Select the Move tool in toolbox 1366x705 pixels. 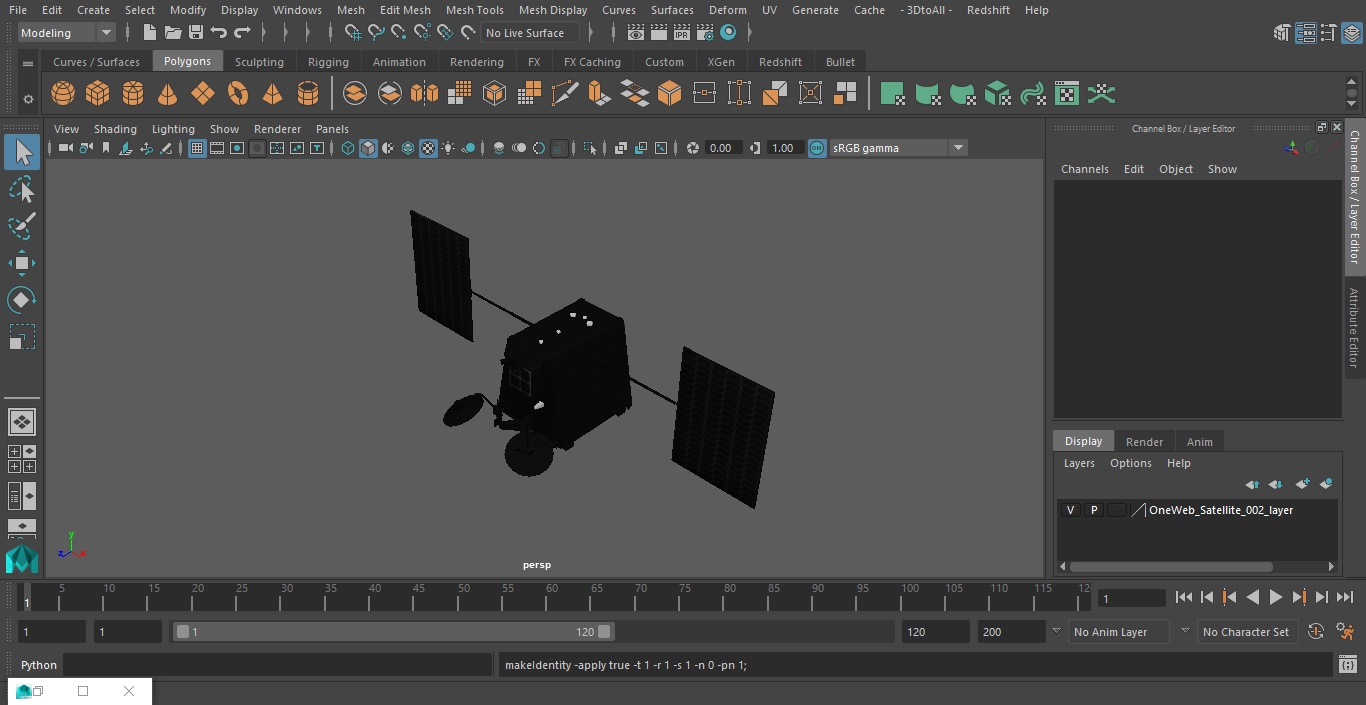point(21,263)
